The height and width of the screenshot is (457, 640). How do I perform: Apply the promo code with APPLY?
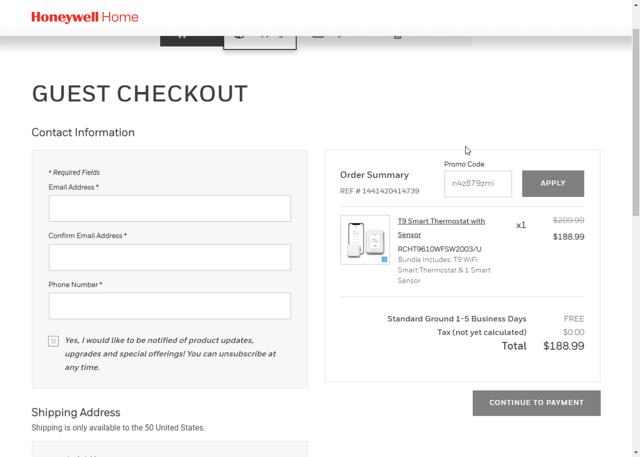tap(553, 184)
